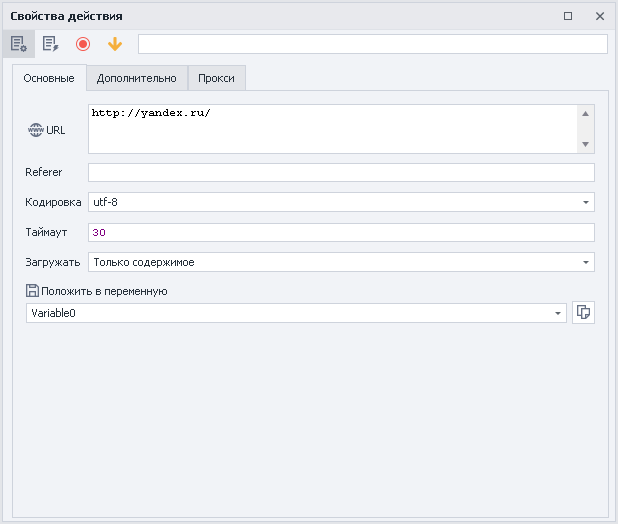Click the document settings icon in the toolbar
The image size is (618, 524).
click(18, 44)
